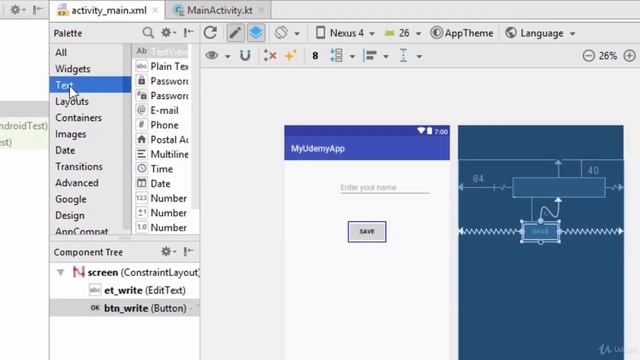The height and width of the screenshot is (360, 640).
Task: Close the activity_main.xml tab
Action: (x=155, y=11)
